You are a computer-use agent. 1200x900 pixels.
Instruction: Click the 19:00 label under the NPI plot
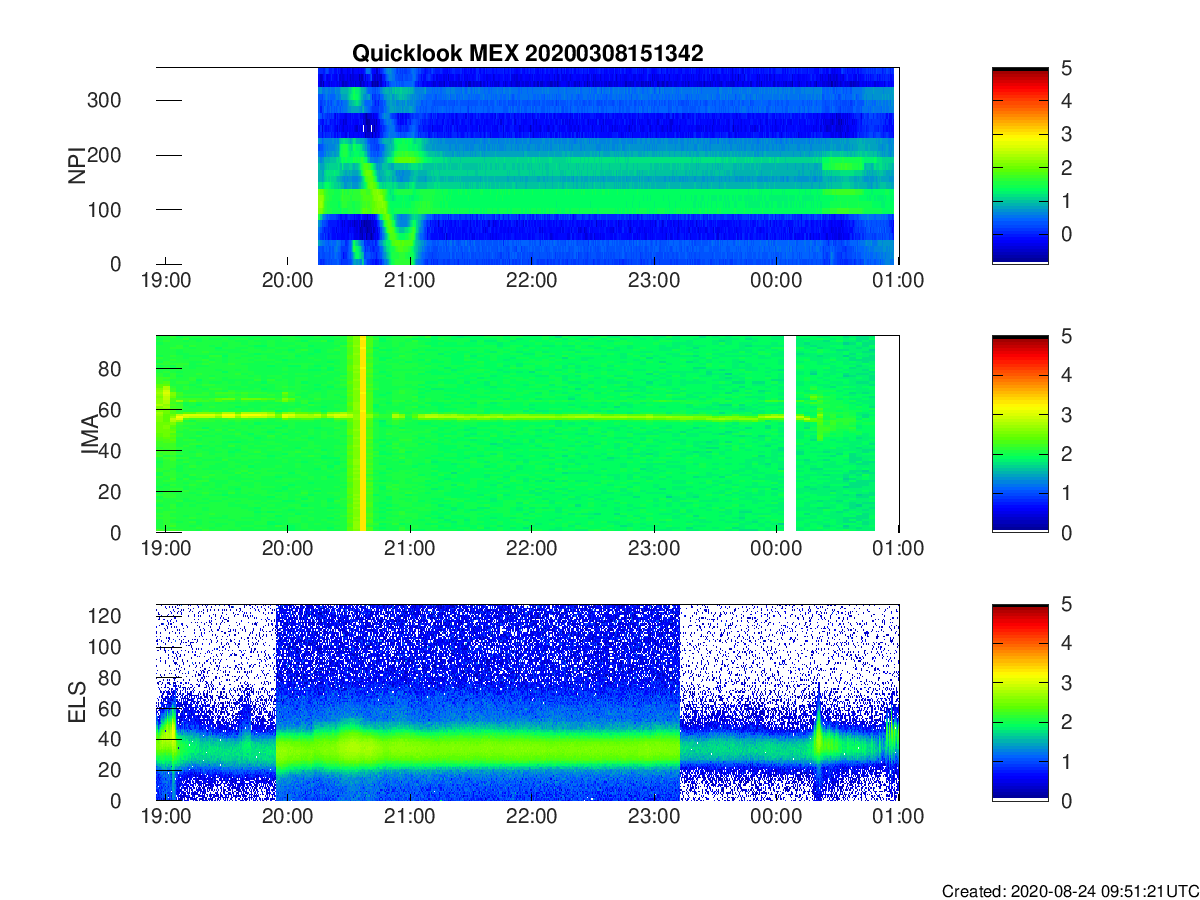166,281
